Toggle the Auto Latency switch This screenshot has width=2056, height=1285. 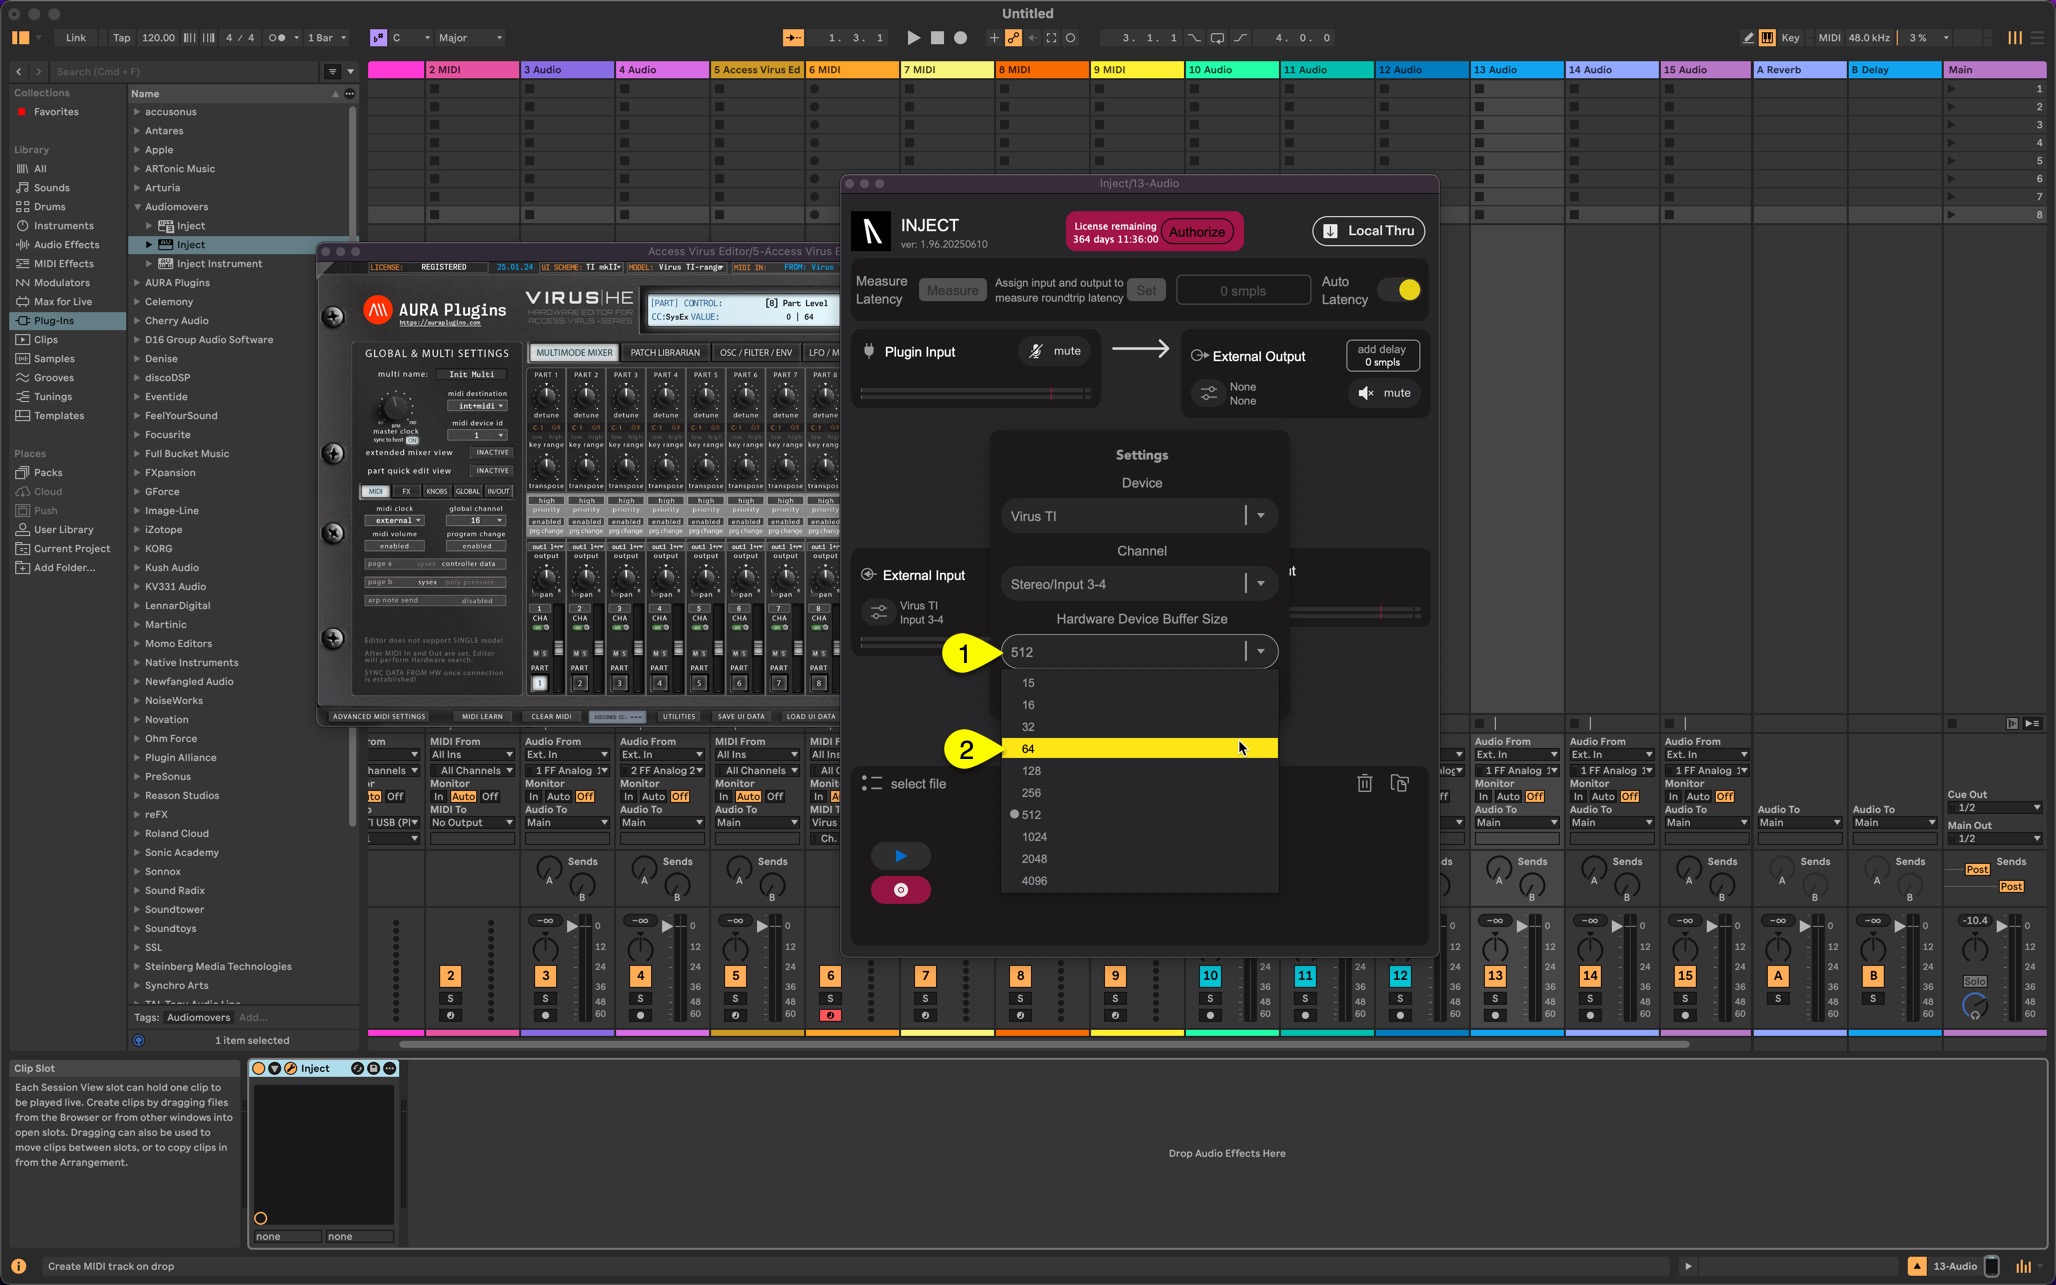(x=1399, y=290)
